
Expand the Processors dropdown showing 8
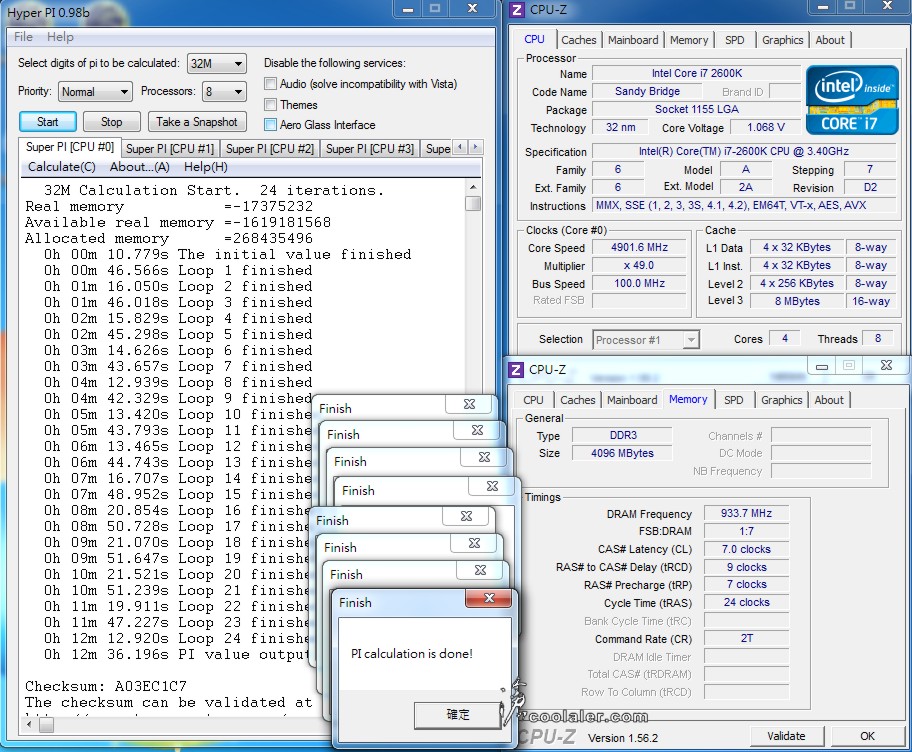pos(224,92)
